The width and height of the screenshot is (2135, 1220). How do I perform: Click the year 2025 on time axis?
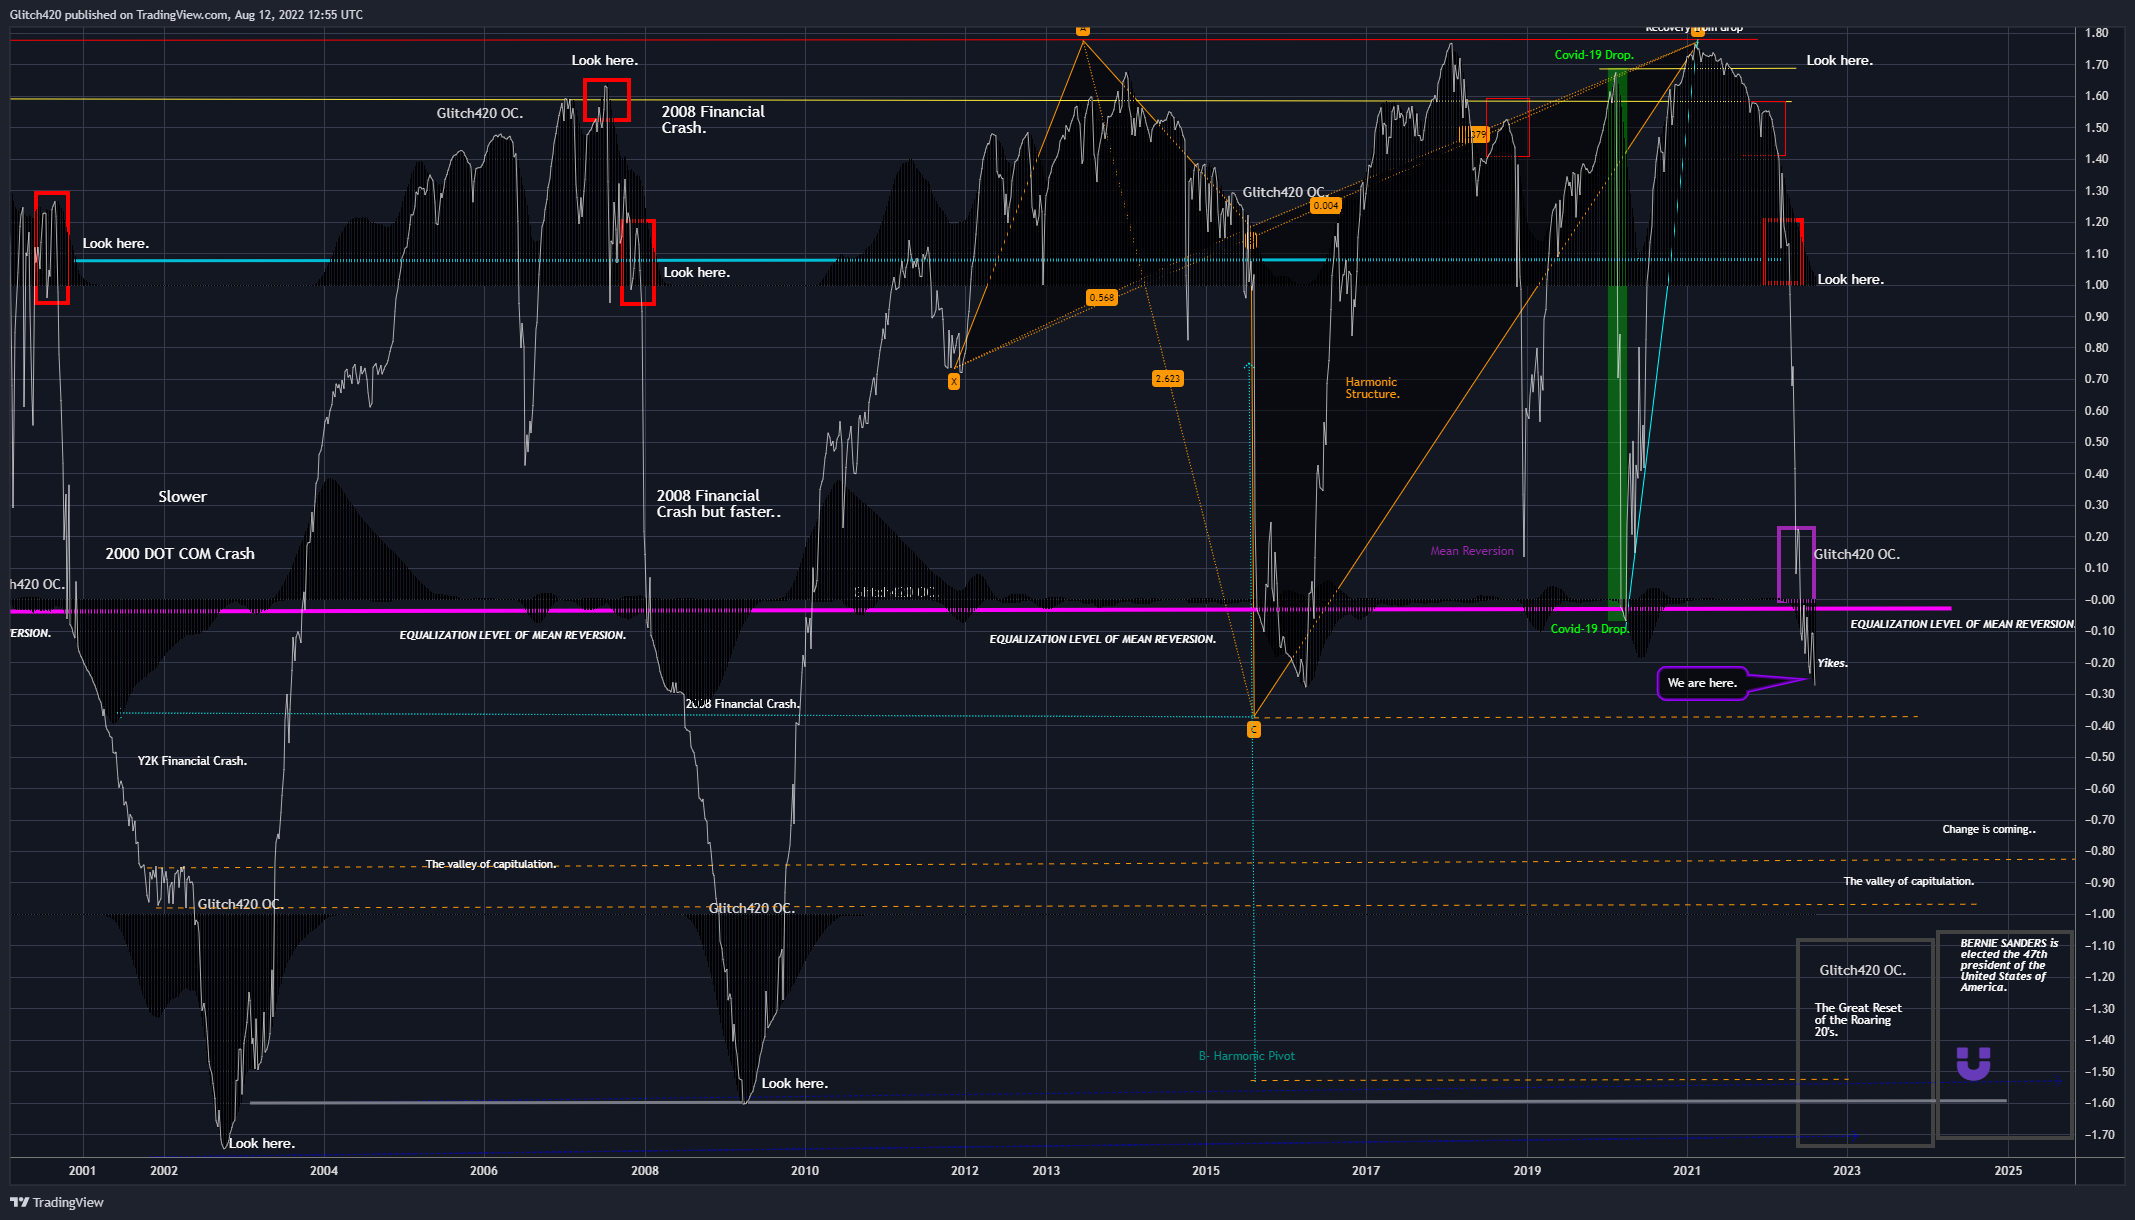pyautogui.click(x=2008, y=1171)
